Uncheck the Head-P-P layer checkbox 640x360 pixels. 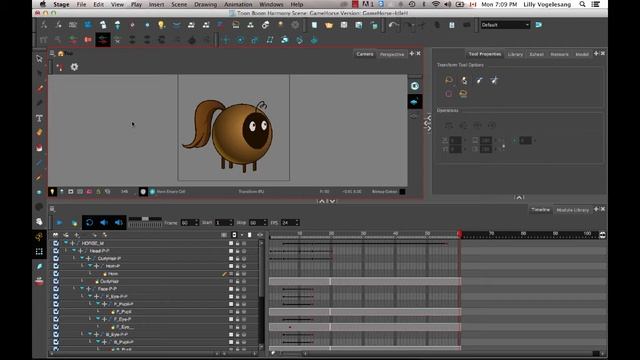point(56,251)
